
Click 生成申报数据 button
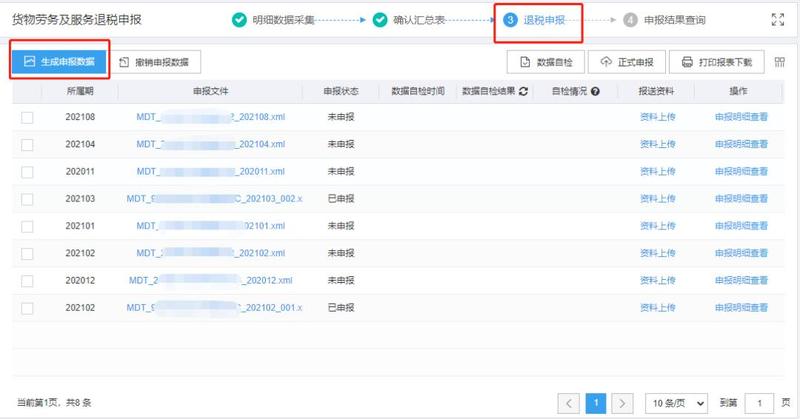[x=59, y=61]
